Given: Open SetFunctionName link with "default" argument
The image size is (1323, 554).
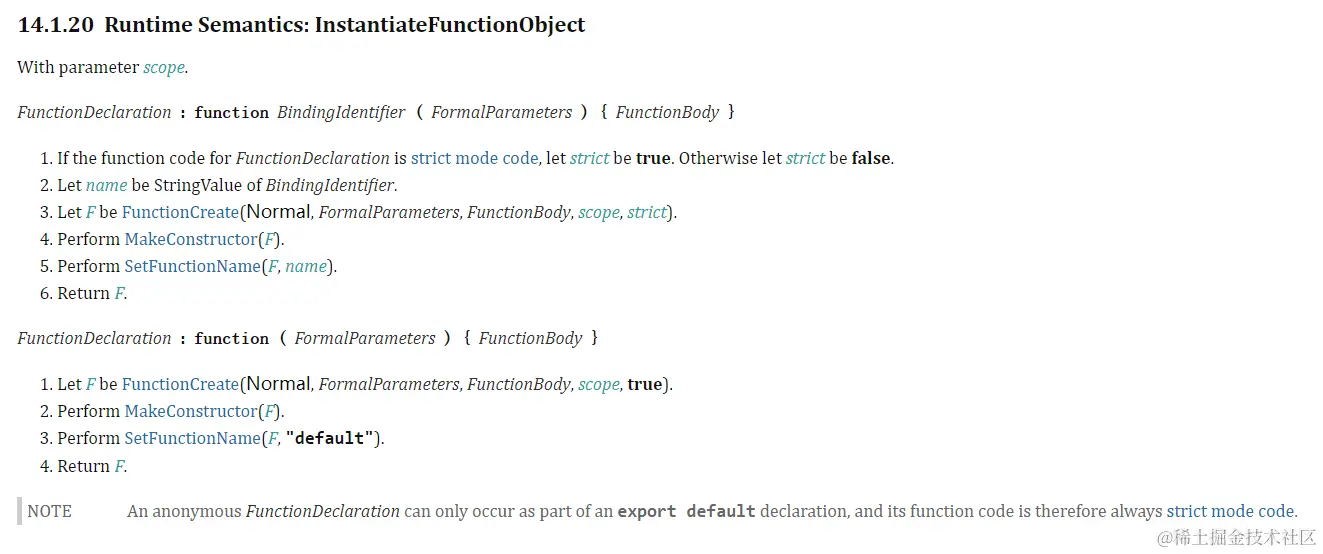Looking at the screenshot, I should [192, 438].
